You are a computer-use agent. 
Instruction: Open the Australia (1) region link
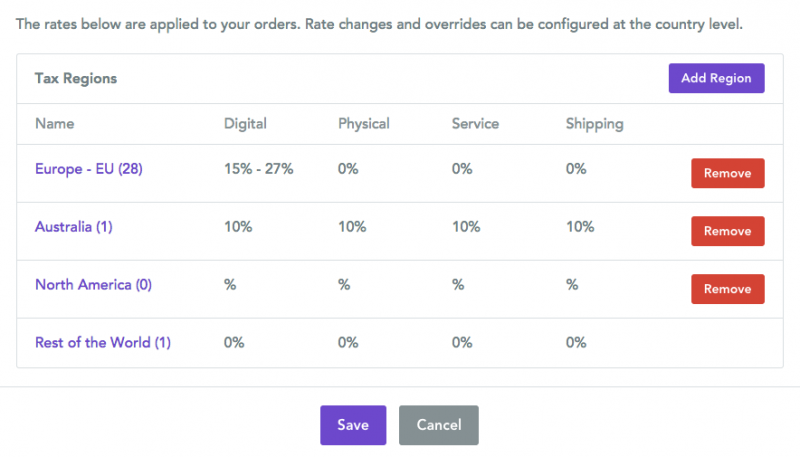click(x=74, y=227)
